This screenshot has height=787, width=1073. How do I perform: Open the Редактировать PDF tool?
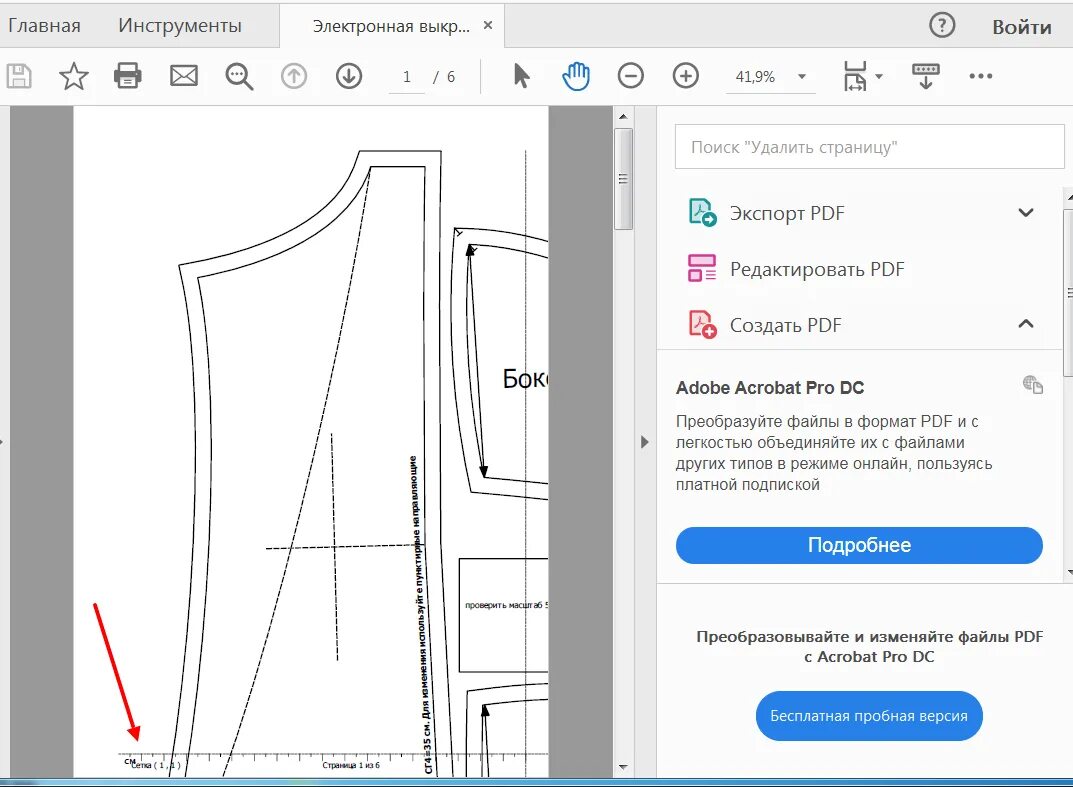click(x=817, y=269)
